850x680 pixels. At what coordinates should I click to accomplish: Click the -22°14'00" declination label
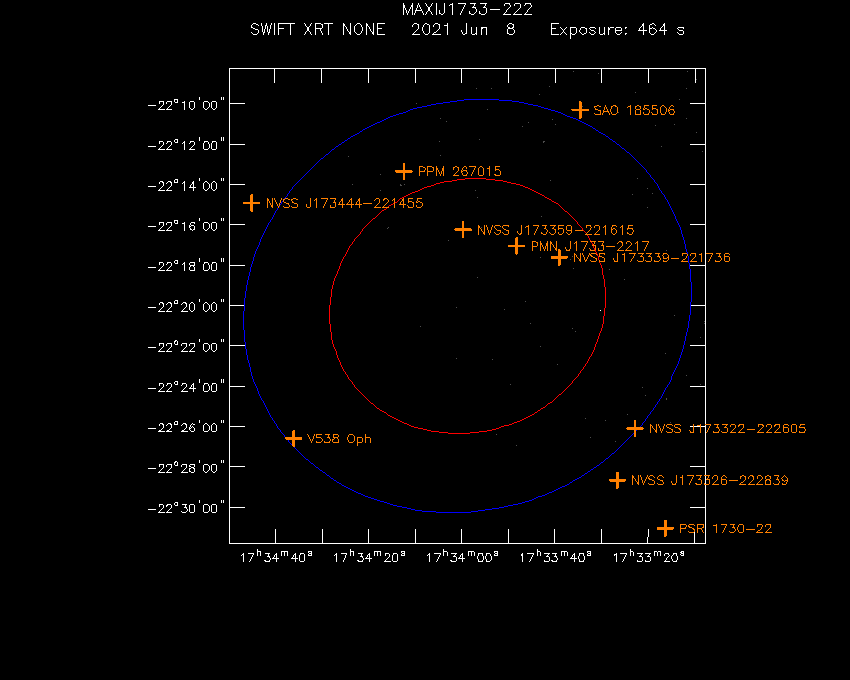(x=186, y=185)
